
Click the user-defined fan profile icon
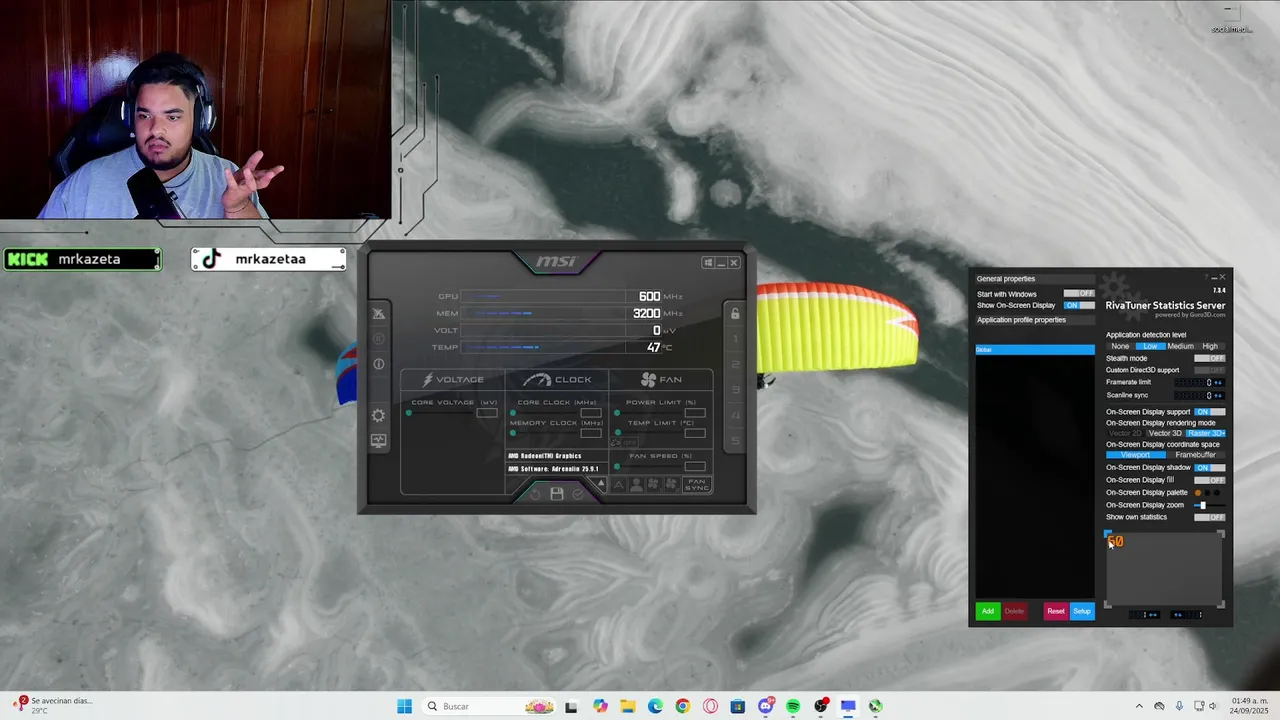pyautogui.click(x=636, y=485)
